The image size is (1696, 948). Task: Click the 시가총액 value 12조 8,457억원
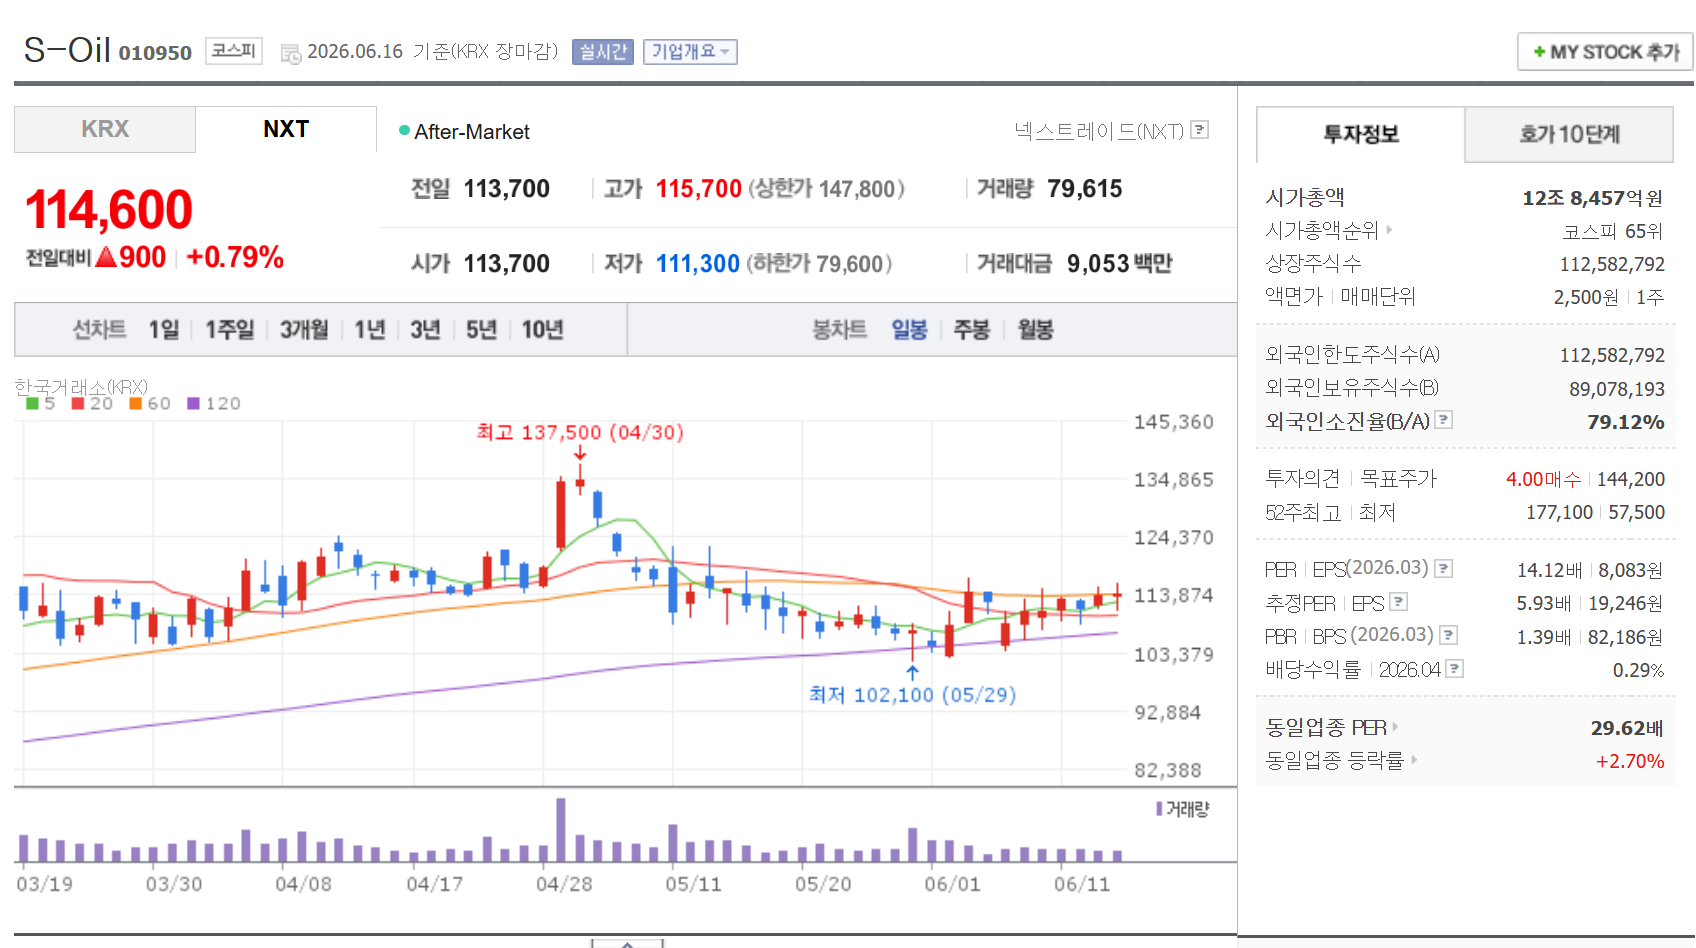[x=1593, y=198]
